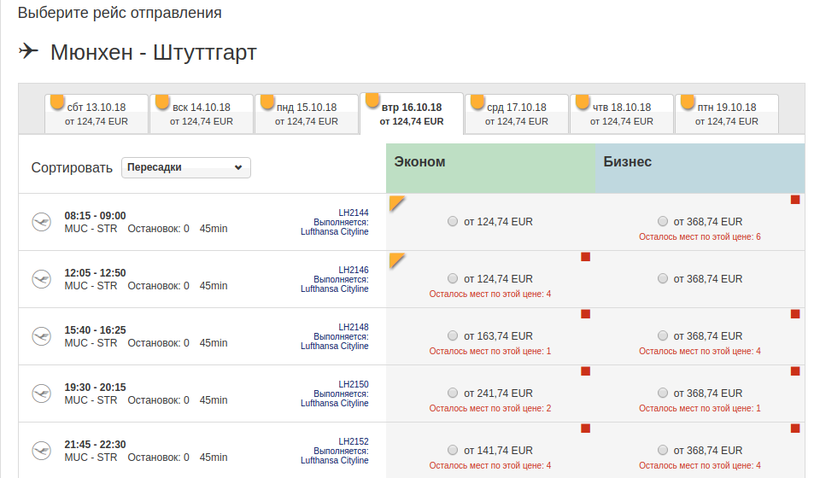This screenshot has width=820, height=478.
Task: Click the red square on 08:15 business fare
Action: point(795,200)
